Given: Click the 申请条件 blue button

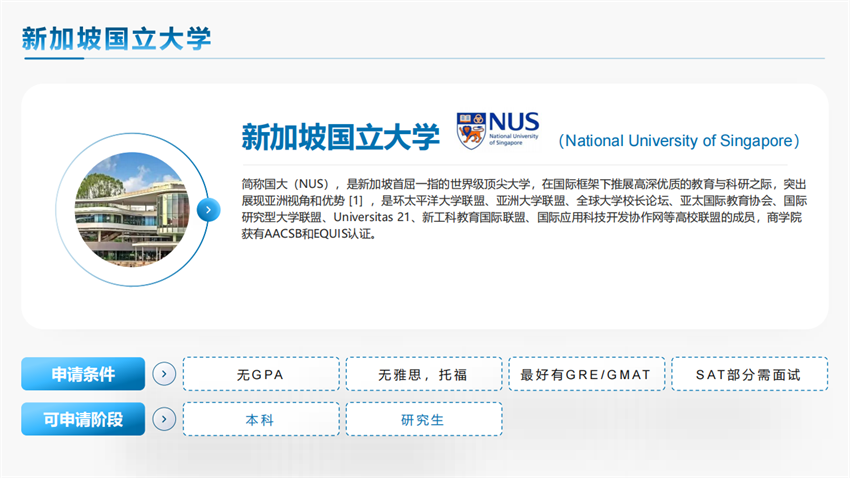Looking at the screenshot, I should pos(83,375).
